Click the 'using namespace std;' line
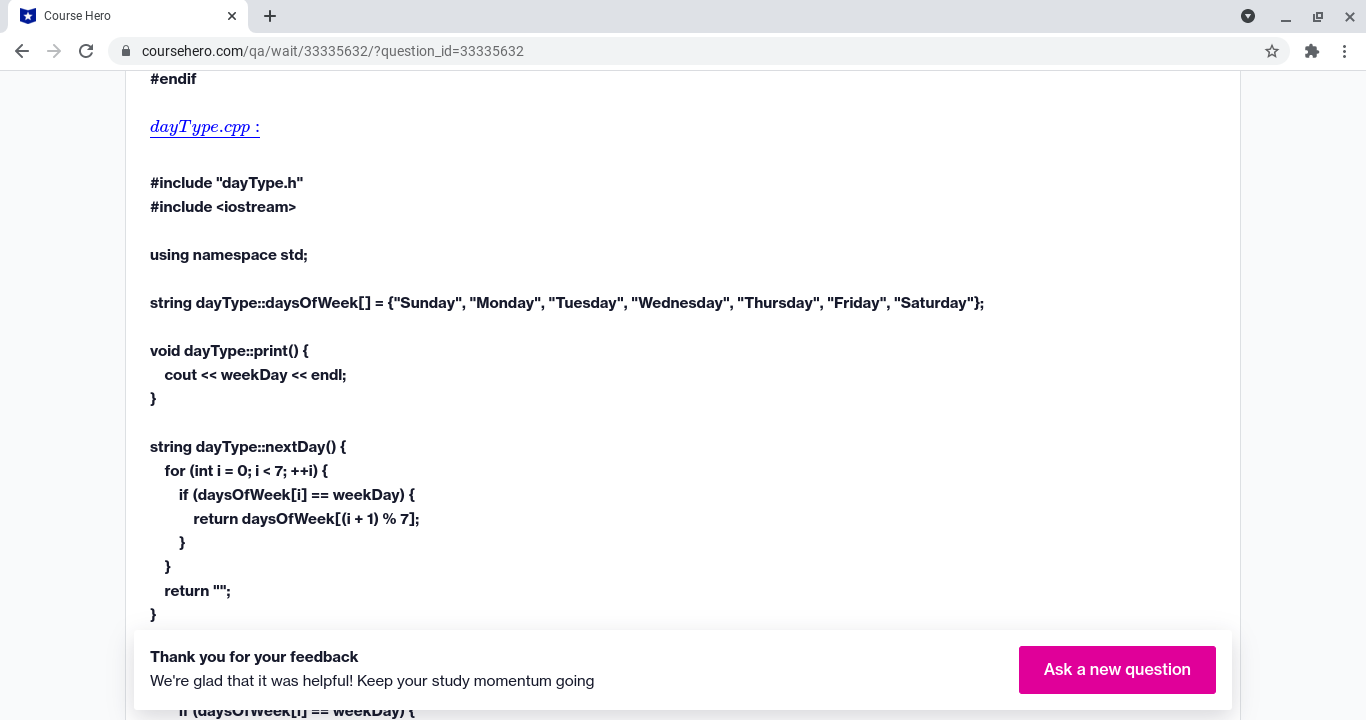The height and width of the screenshot is (720, 1366). [x=229, y=255]
